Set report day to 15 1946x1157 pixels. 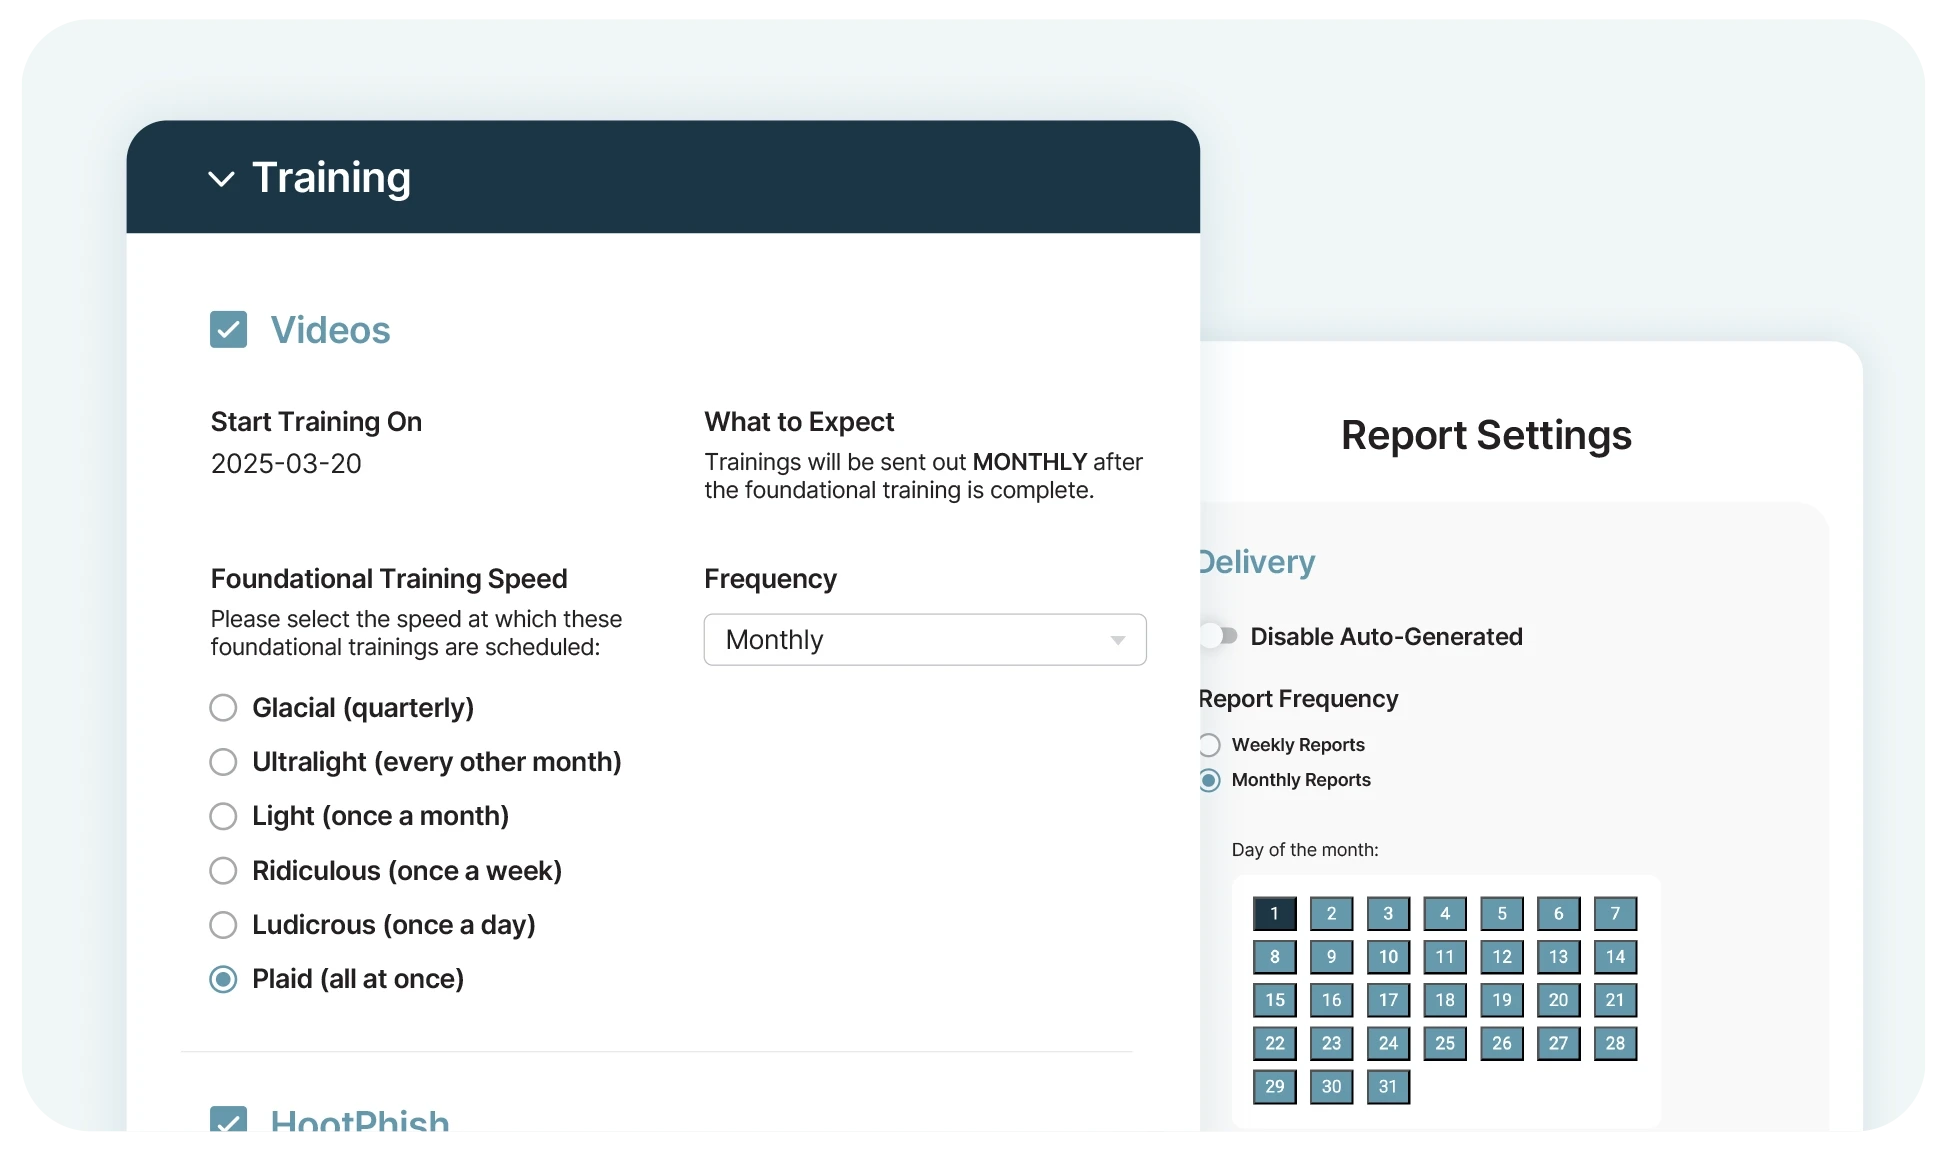pos(1275,1000)
